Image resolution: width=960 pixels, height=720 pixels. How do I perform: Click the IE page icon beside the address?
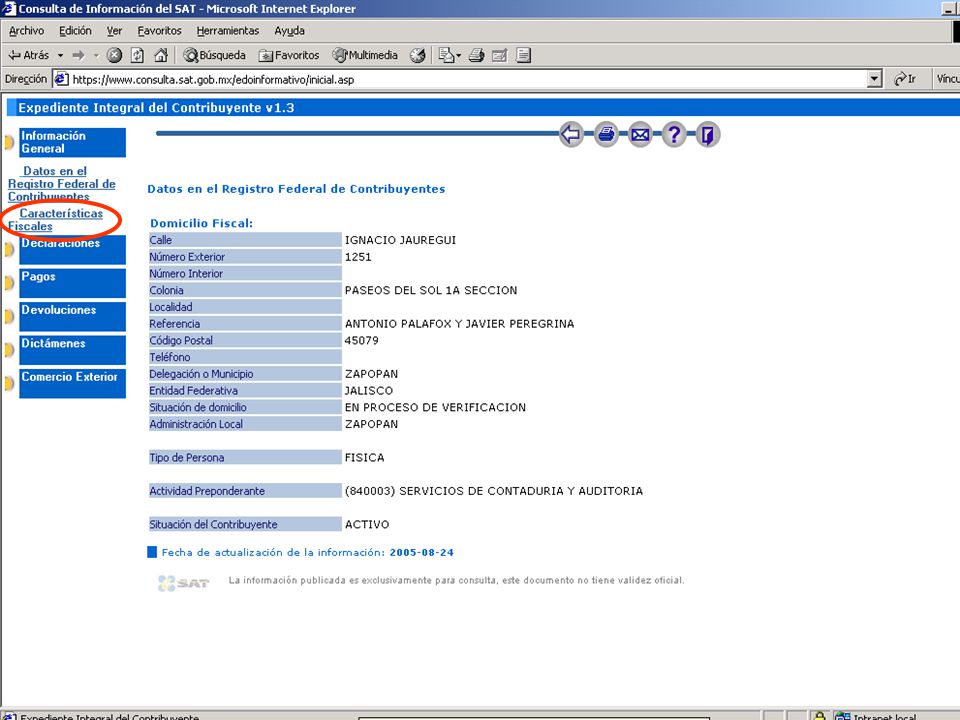click(61, 79)
